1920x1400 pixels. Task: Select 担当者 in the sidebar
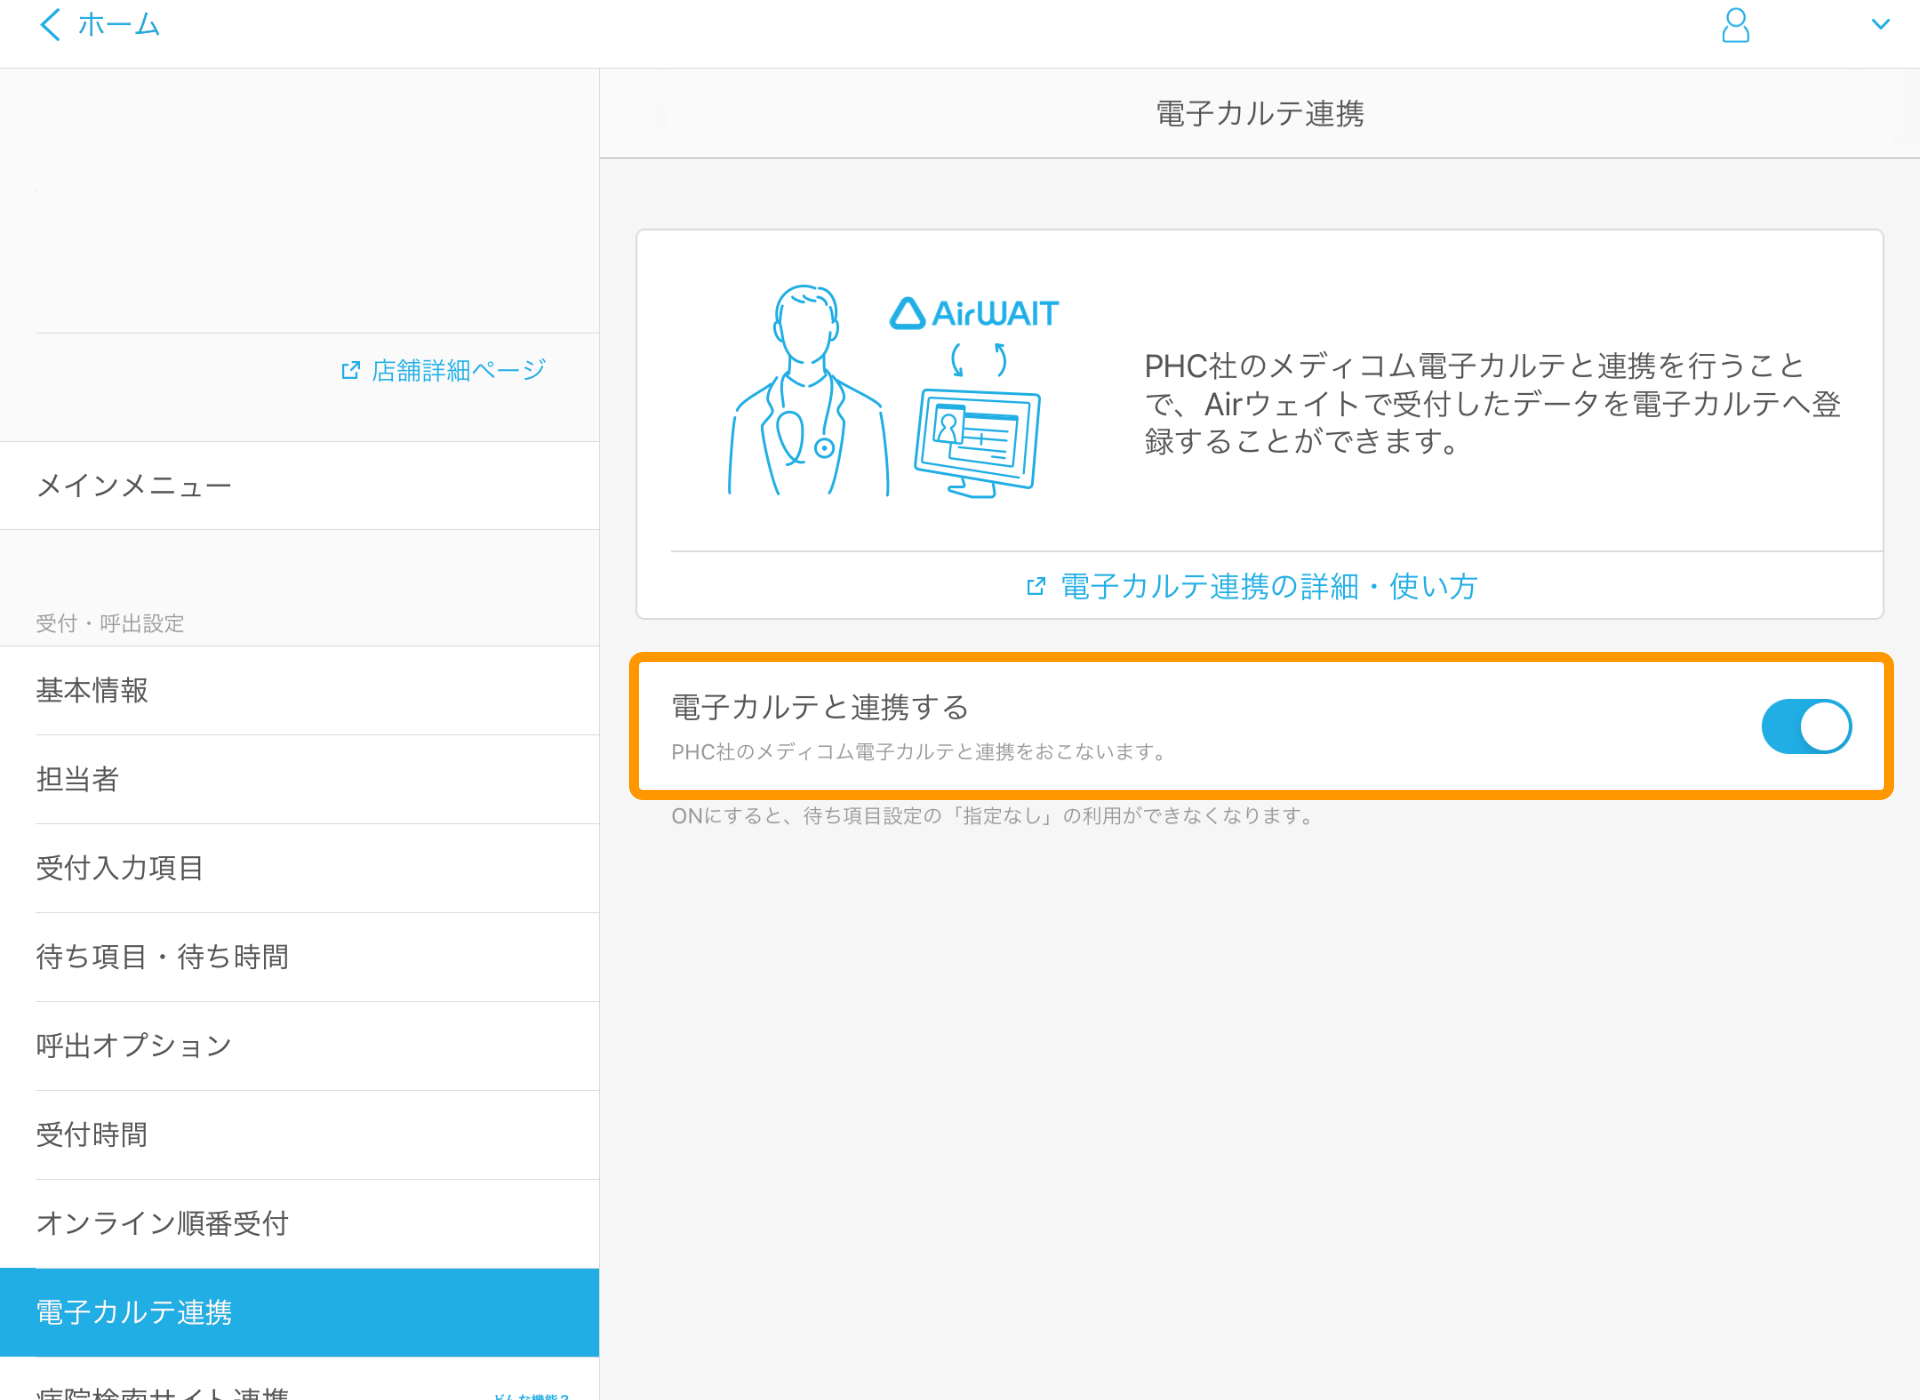click(300, 779)
